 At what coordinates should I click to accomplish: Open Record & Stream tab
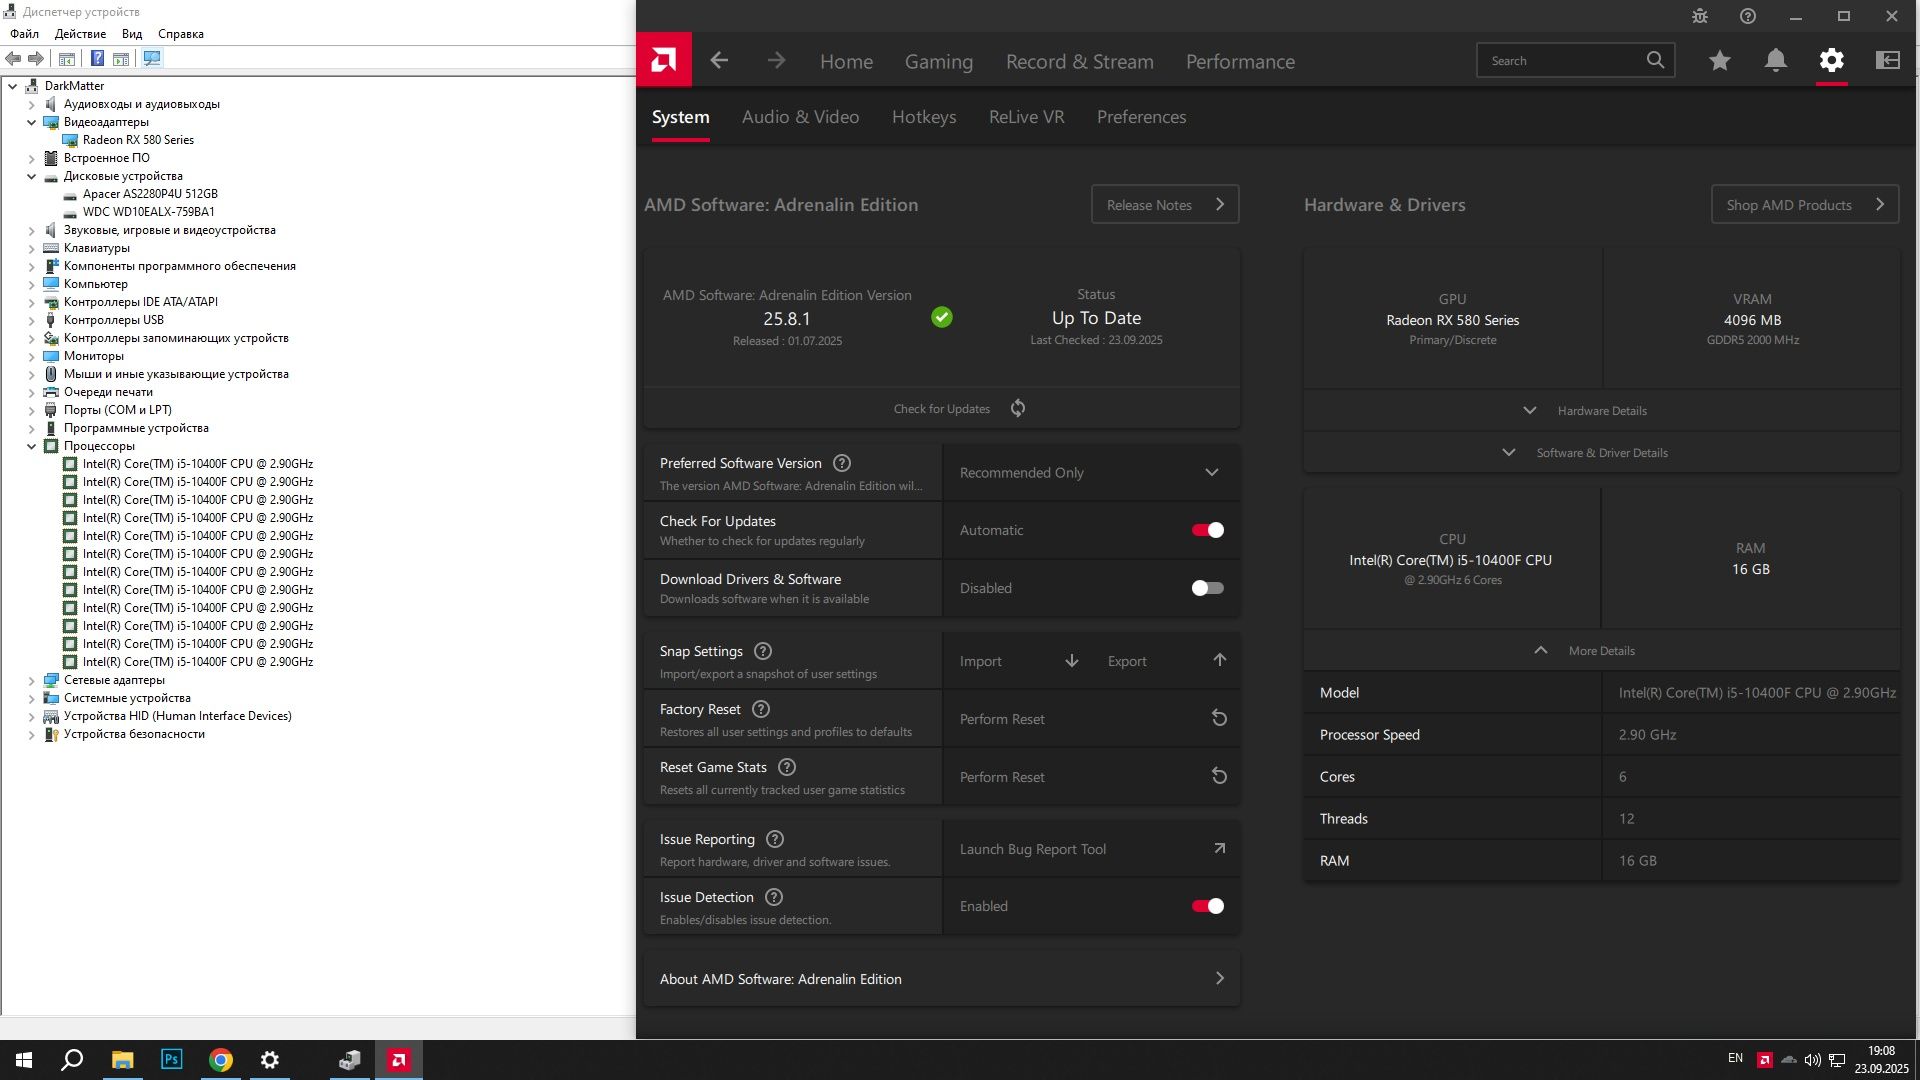(1079, 61)
